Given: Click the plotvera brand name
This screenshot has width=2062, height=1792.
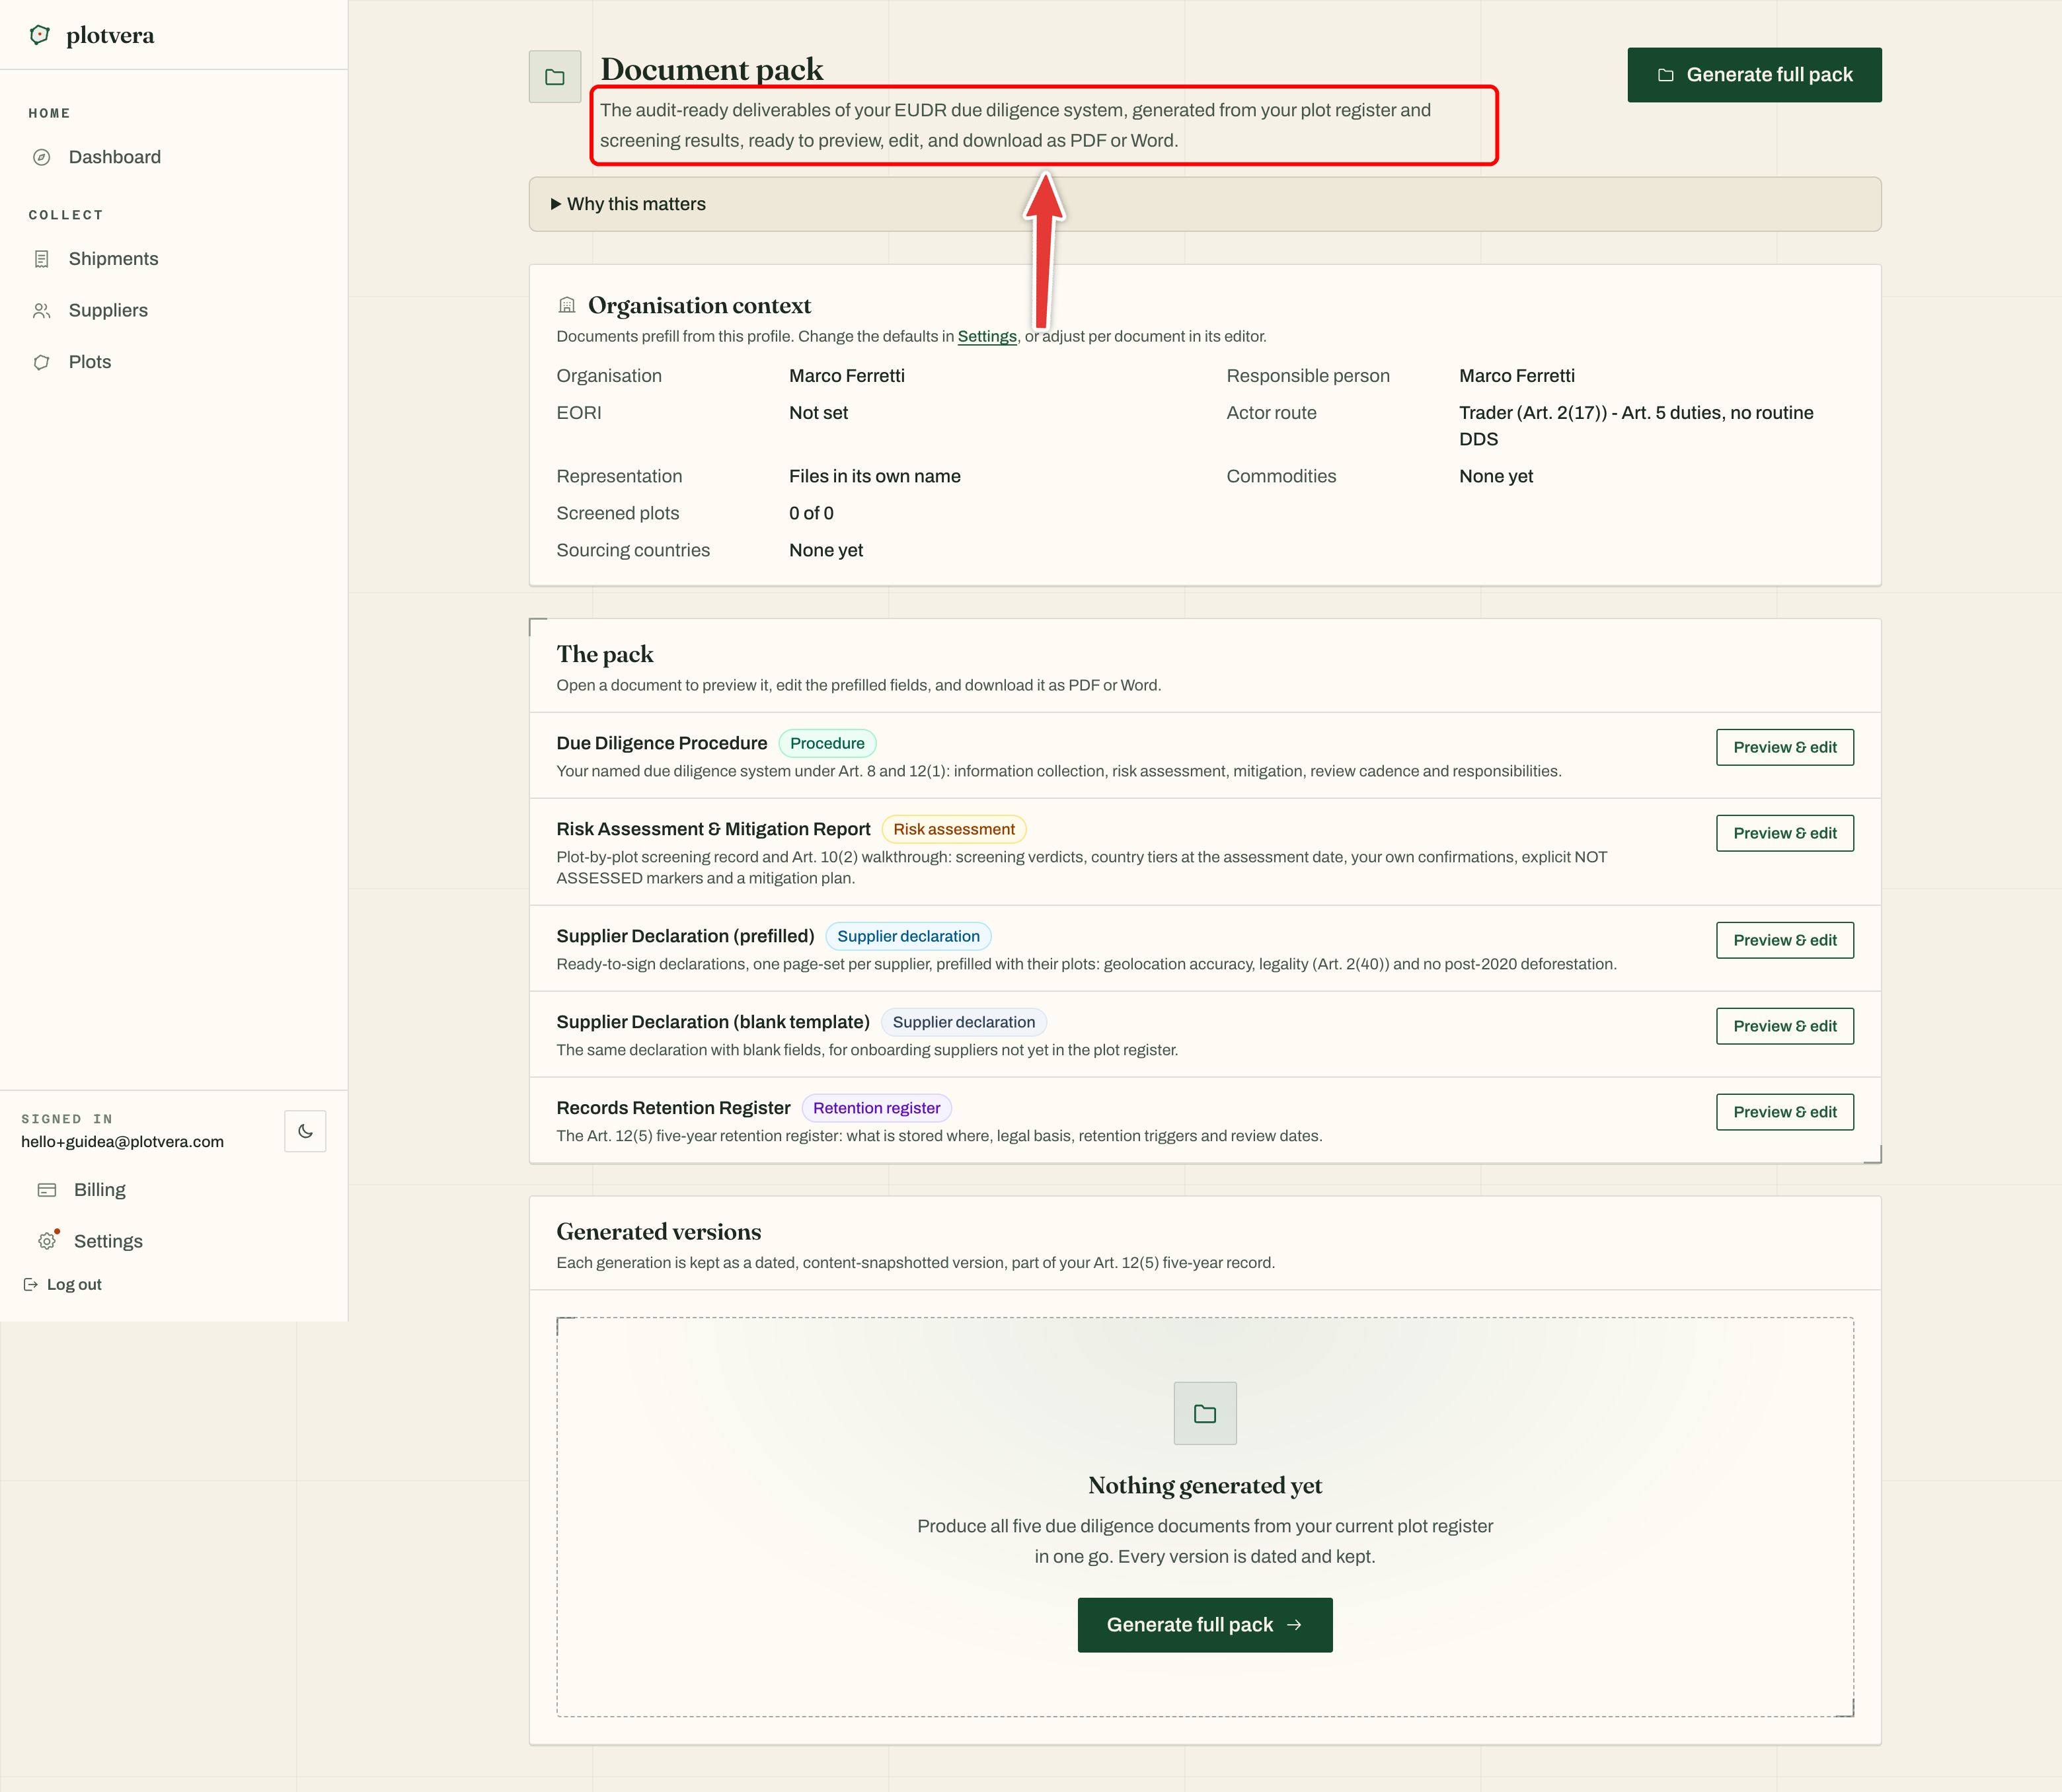Looking at the screenshot, I should (x=110, y=35).
